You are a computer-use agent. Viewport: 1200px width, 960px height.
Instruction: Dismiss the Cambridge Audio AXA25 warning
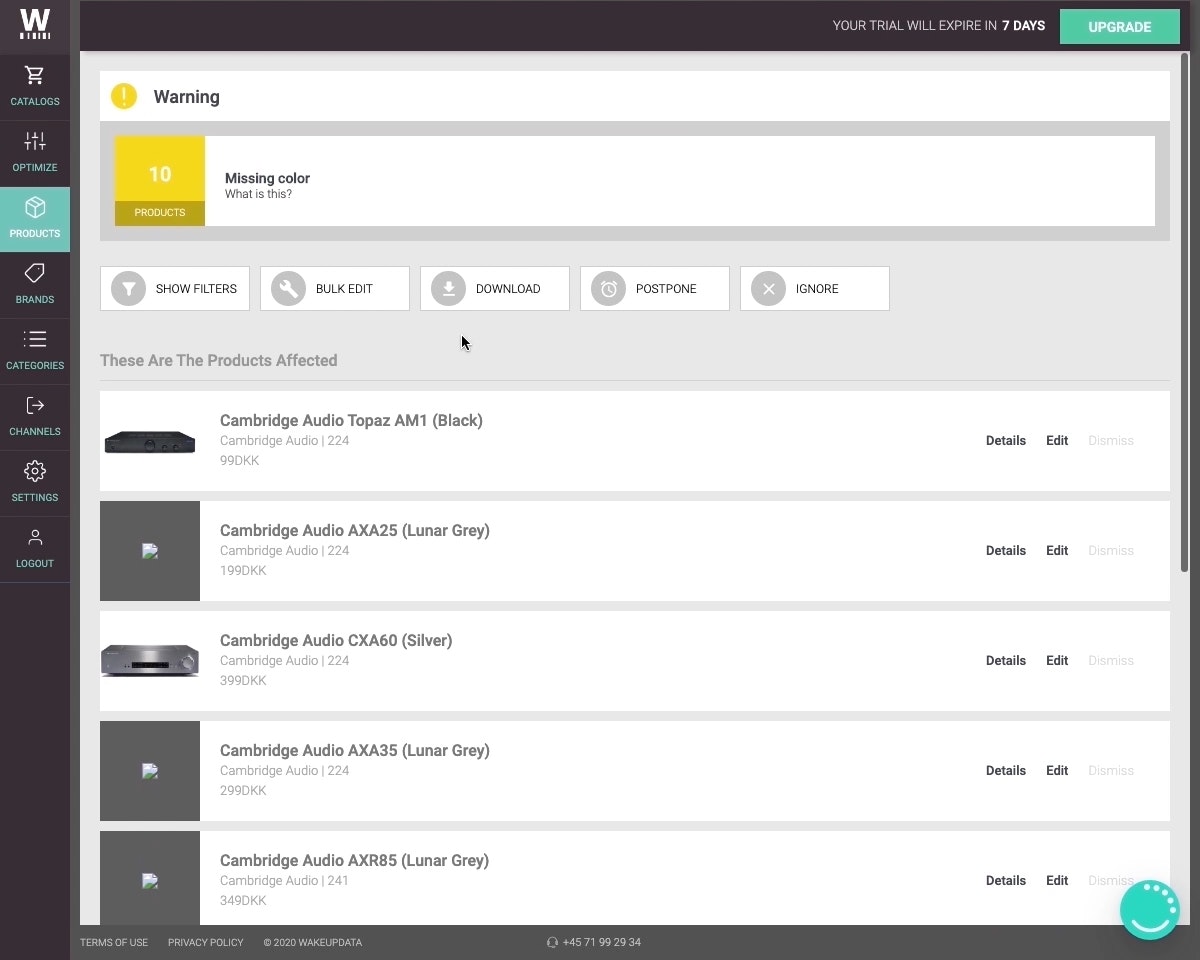pyautogui.click(x=1111, y=550)
